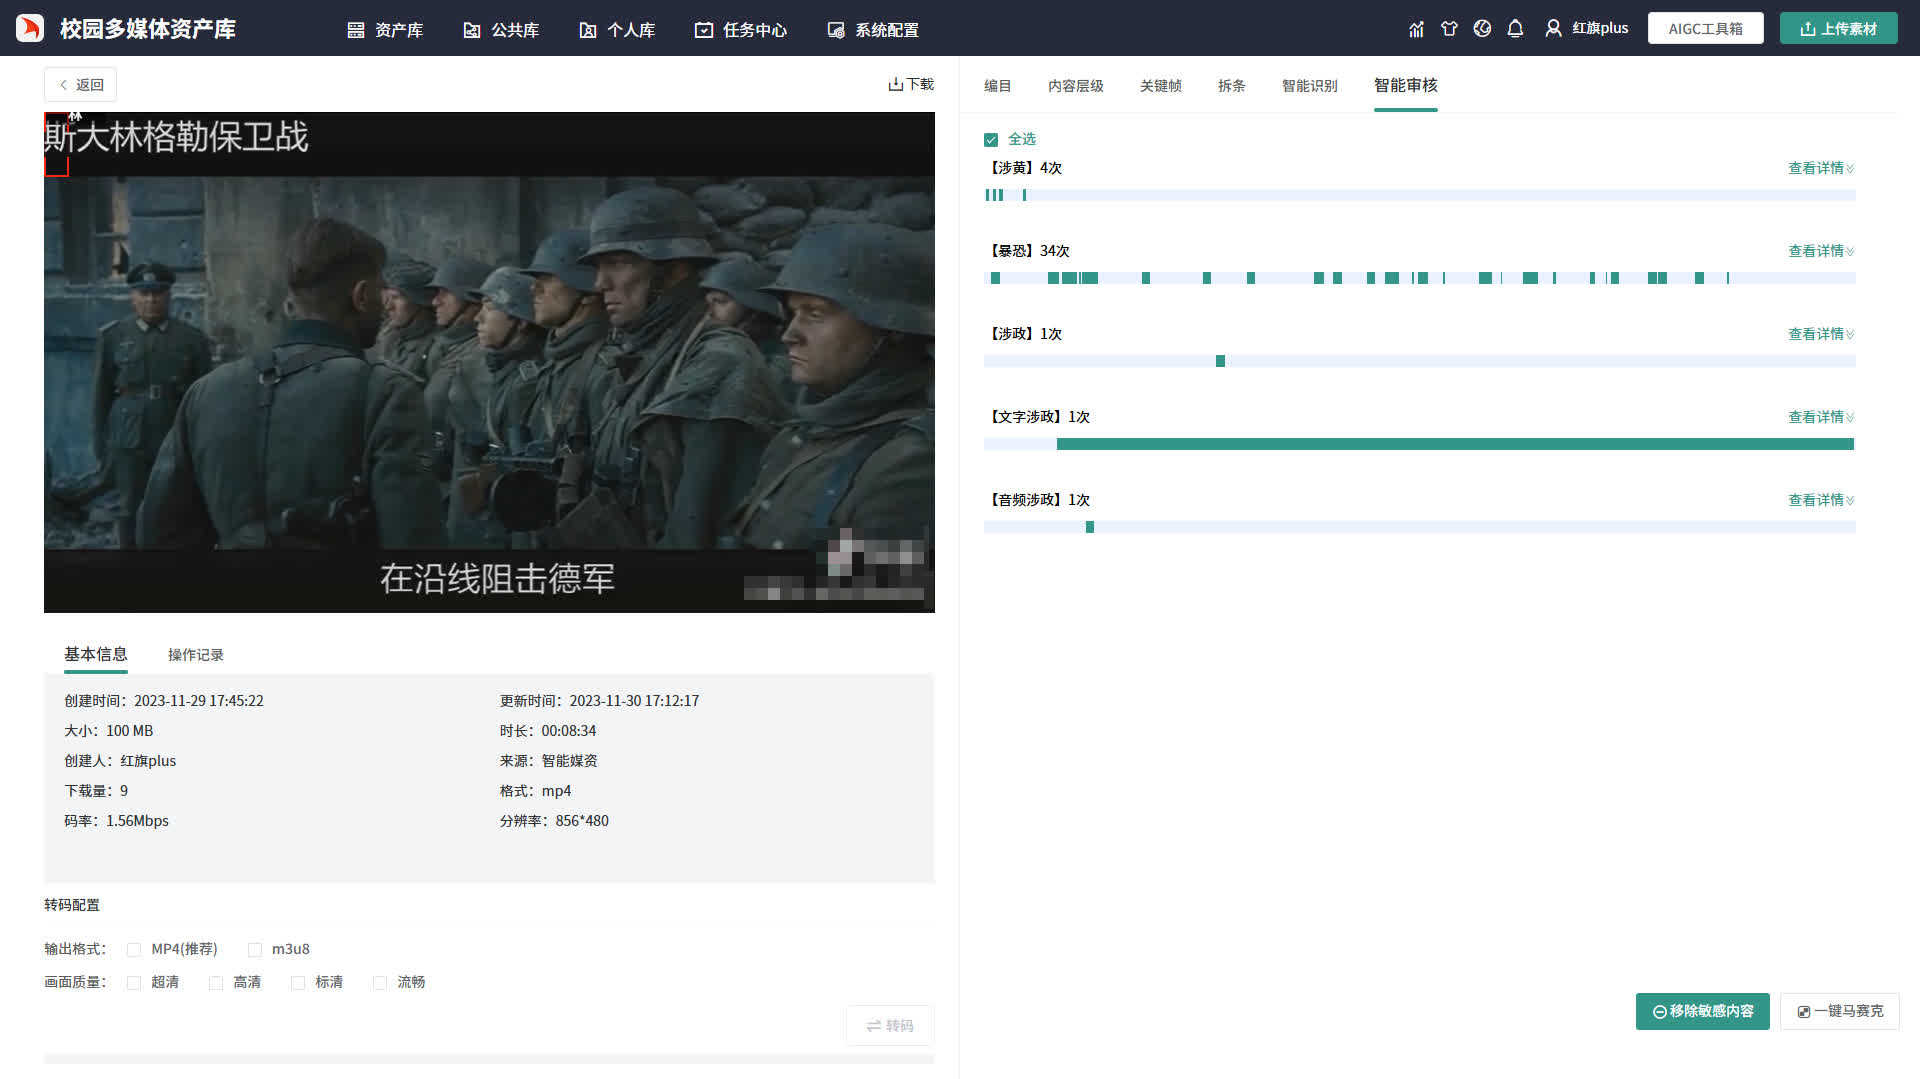1920x1079 pixels.
Task: Click the 系统配置 settings icon
Action: click(836, 30)
